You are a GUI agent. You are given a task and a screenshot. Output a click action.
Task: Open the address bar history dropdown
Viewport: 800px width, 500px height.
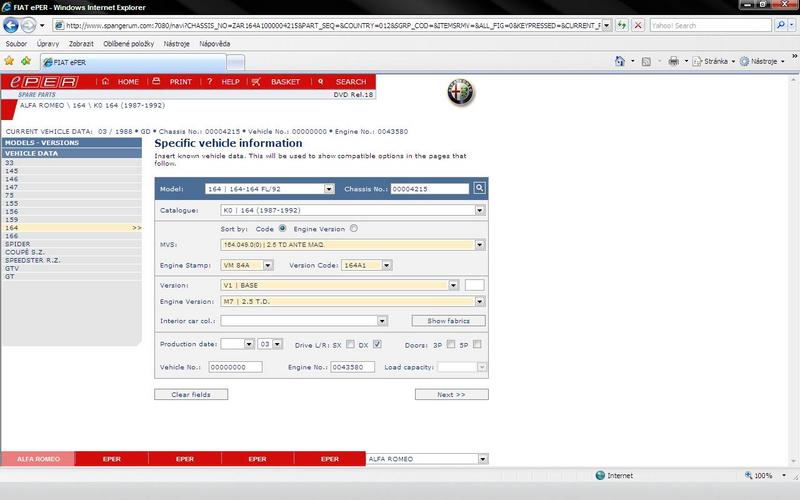coord(606,25)
